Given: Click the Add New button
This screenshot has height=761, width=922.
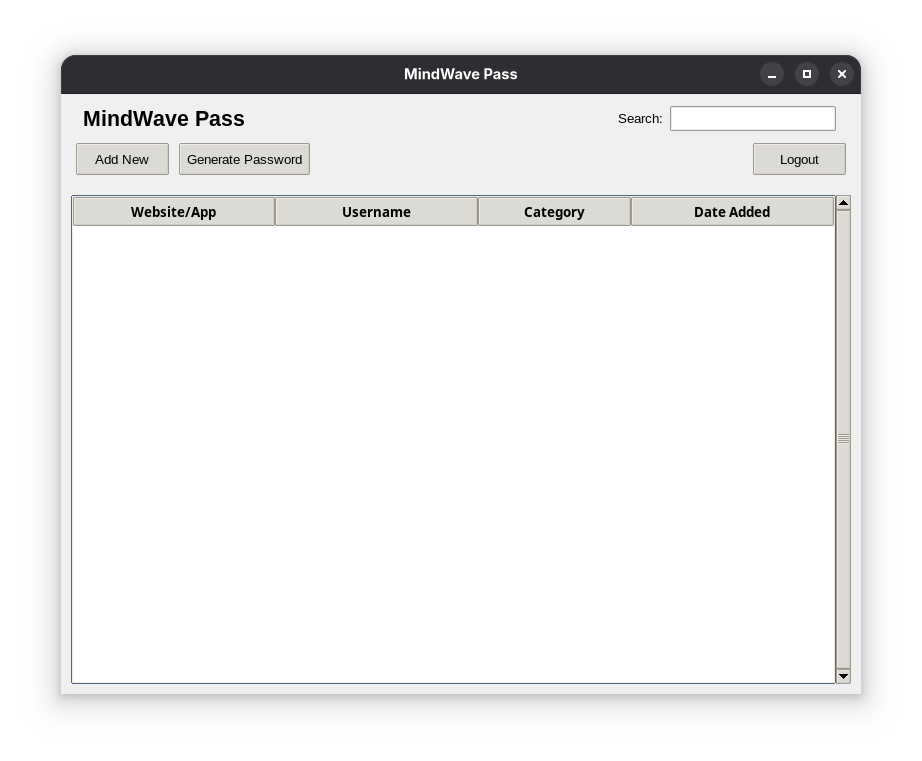Looking at the screenshot, I should [122, 159].
